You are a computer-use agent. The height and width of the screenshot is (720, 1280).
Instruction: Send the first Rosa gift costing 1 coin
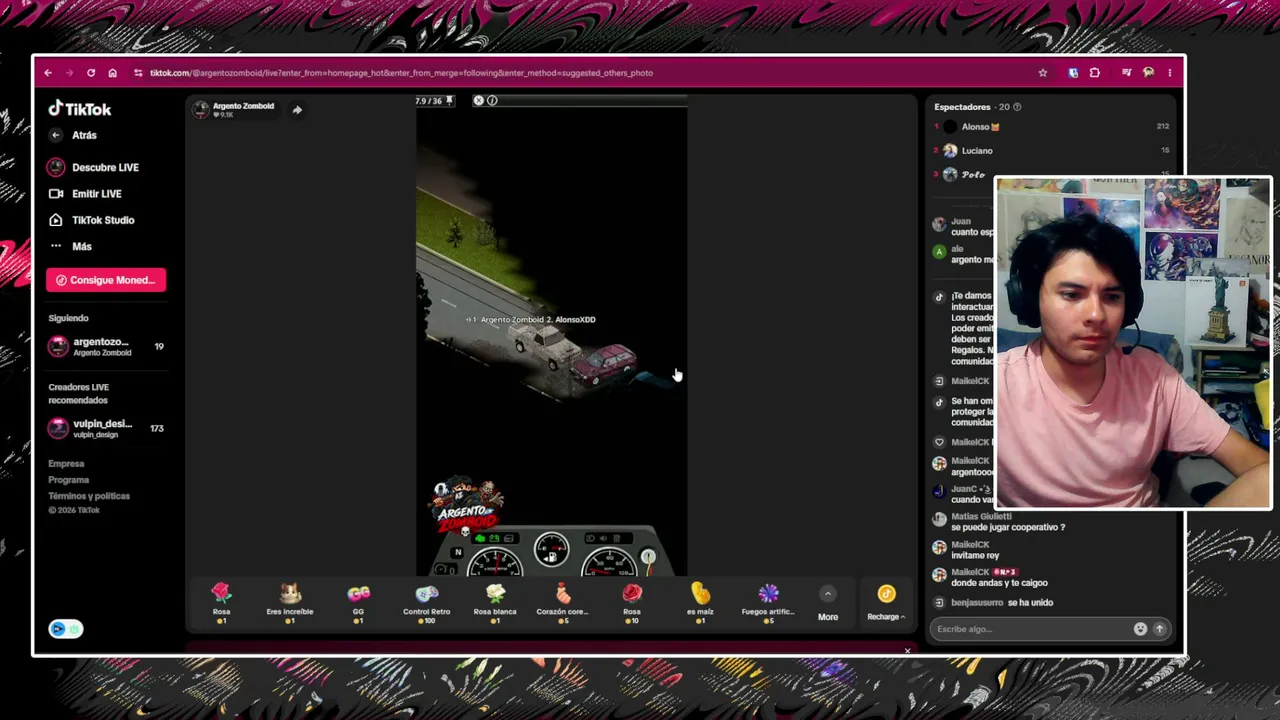pyautogui.click(x=221, y=603)
